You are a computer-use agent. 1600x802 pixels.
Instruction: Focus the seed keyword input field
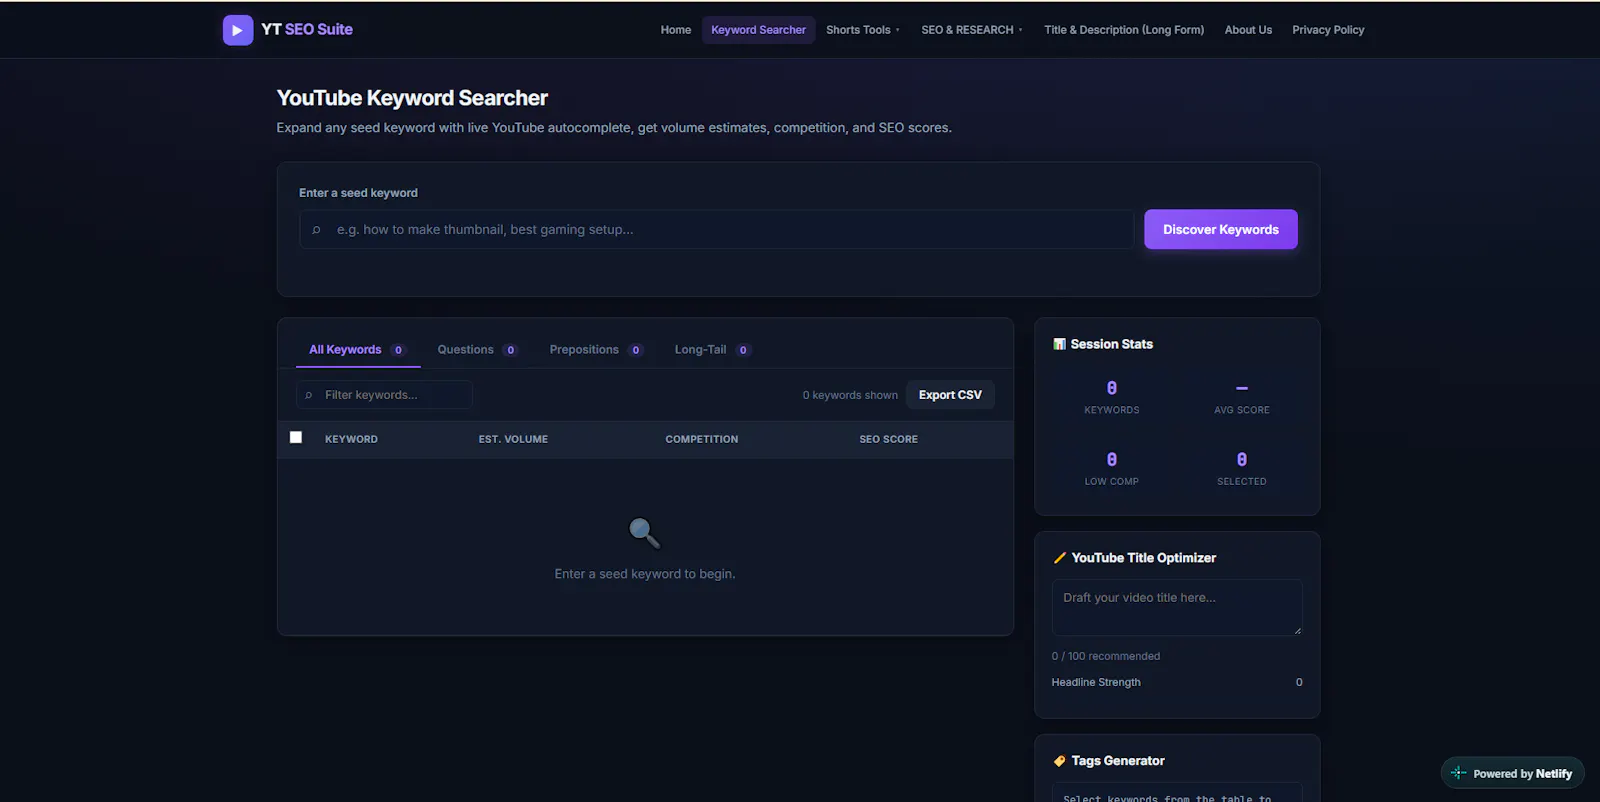[x=716, y=229]
